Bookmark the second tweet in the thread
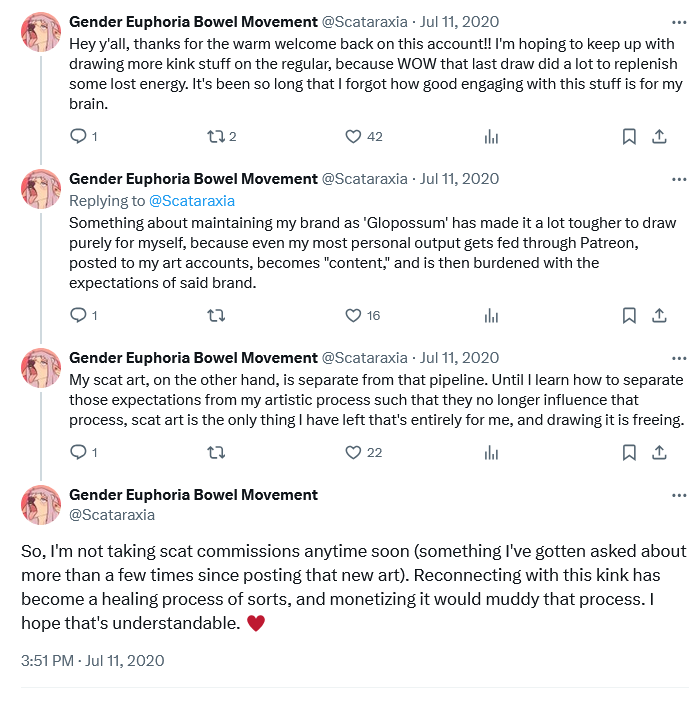Image resolution: width=700 pixels, height=701 pixels. tap(629, 316)
